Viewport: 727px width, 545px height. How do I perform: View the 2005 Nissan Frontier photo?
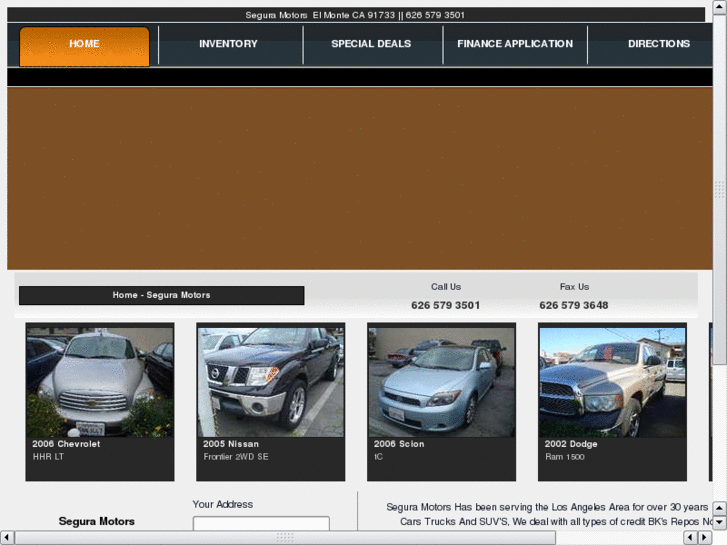pos(271,382)
